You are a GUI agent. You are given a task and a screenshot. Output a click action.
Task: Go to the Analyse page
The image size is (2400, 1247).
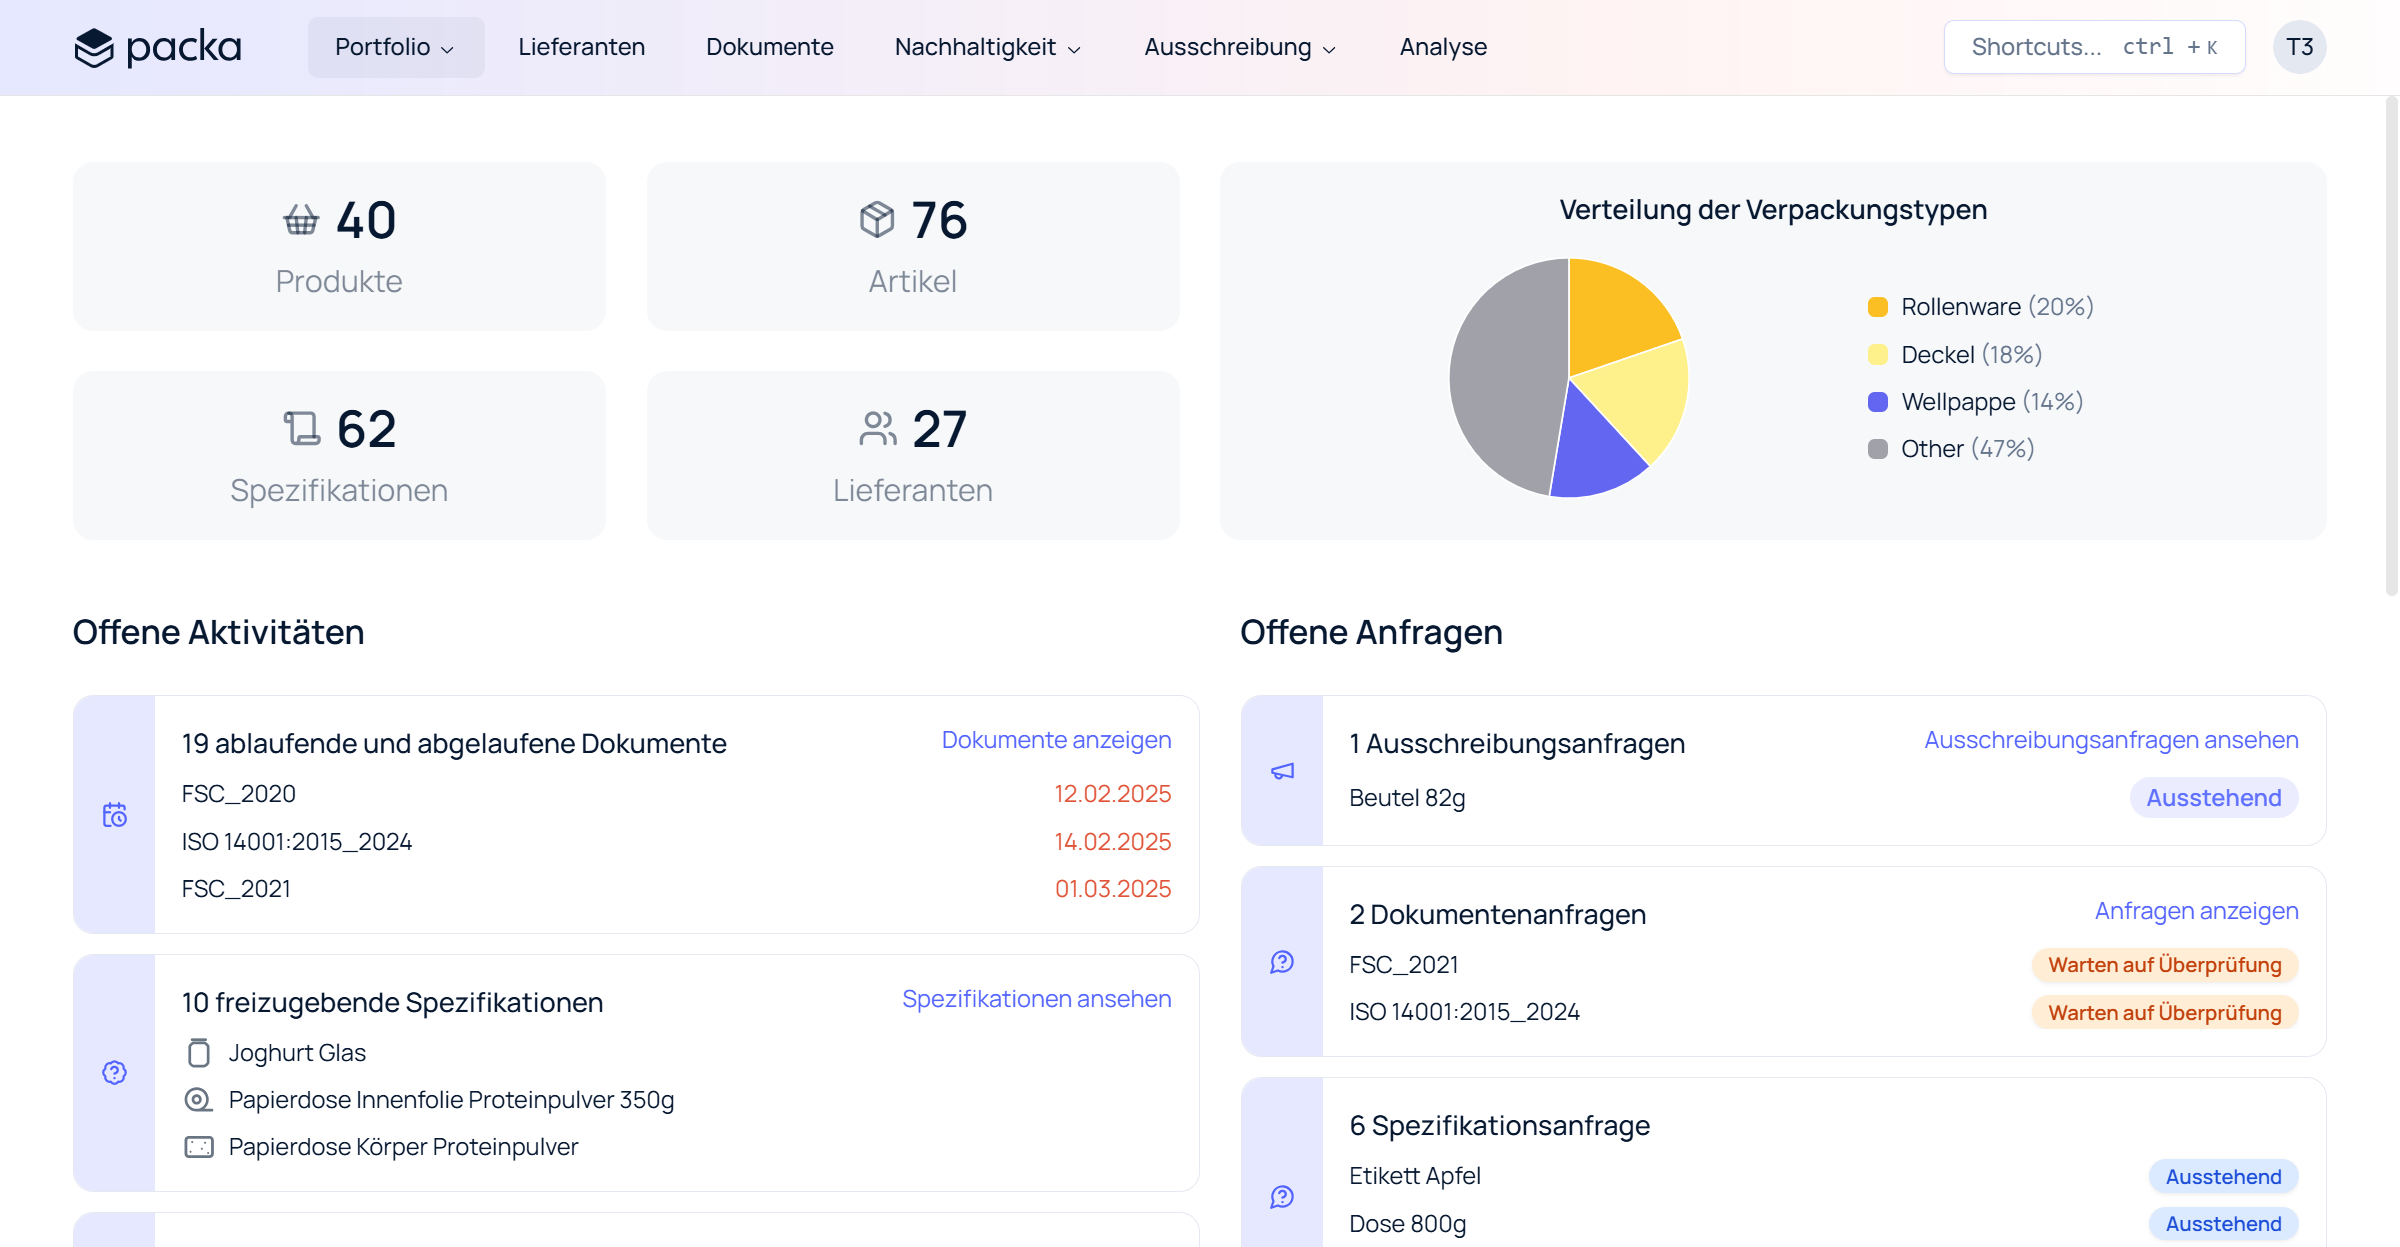[x=1442, y=47]
